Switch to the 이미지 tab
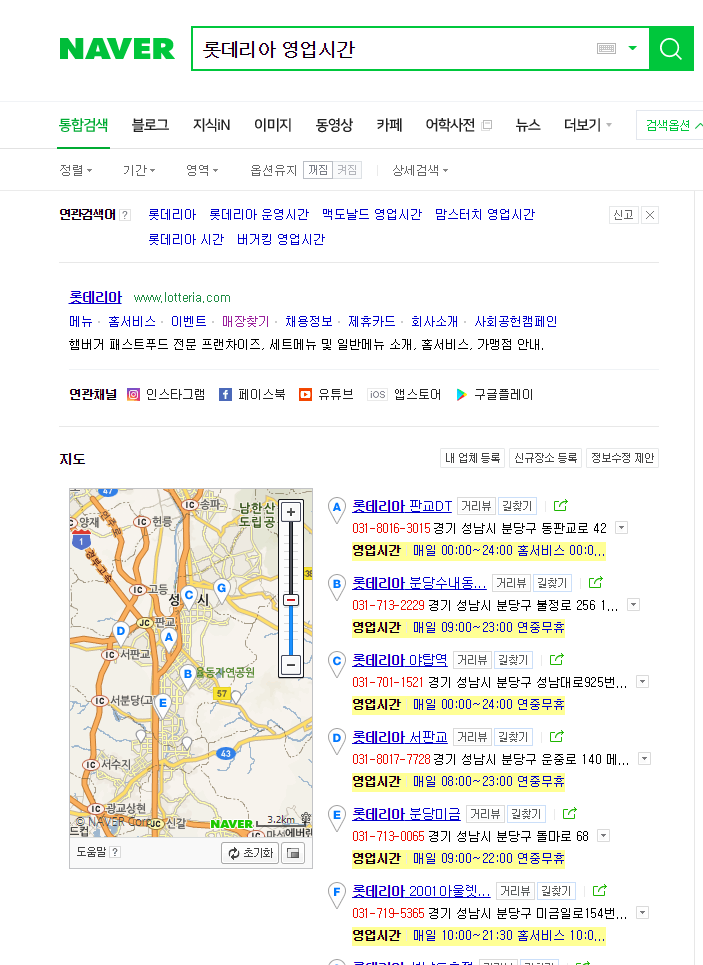This screenshot has height=965, width=703. (x=273, y=125)
